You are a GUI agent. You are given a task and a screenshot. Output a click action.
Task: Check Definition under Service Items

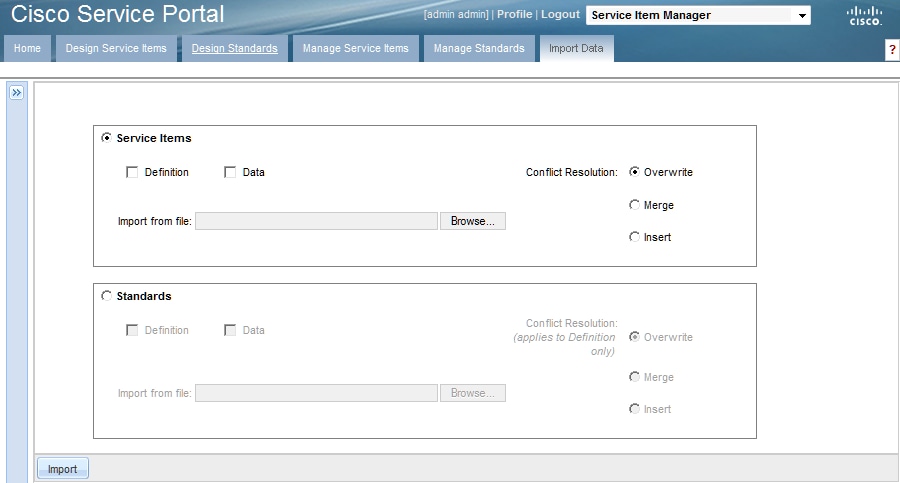coord(132,172)
